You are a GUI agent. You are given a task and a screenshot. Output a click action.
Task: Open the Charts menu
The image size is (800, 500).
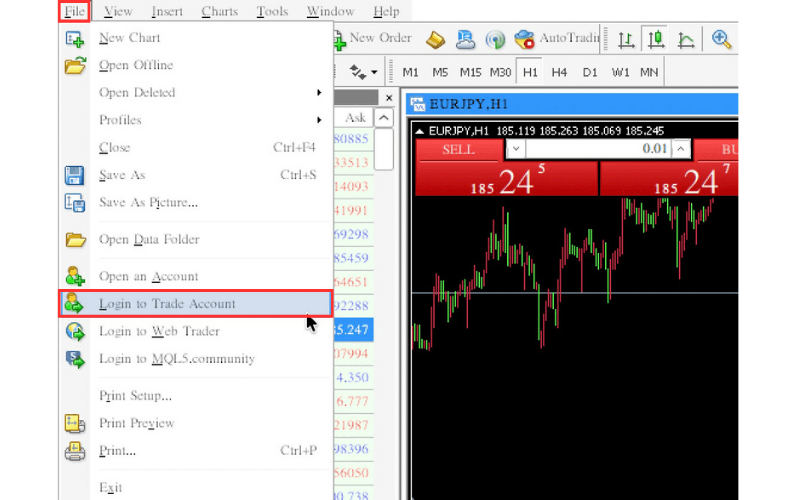(x=219, y=11)
